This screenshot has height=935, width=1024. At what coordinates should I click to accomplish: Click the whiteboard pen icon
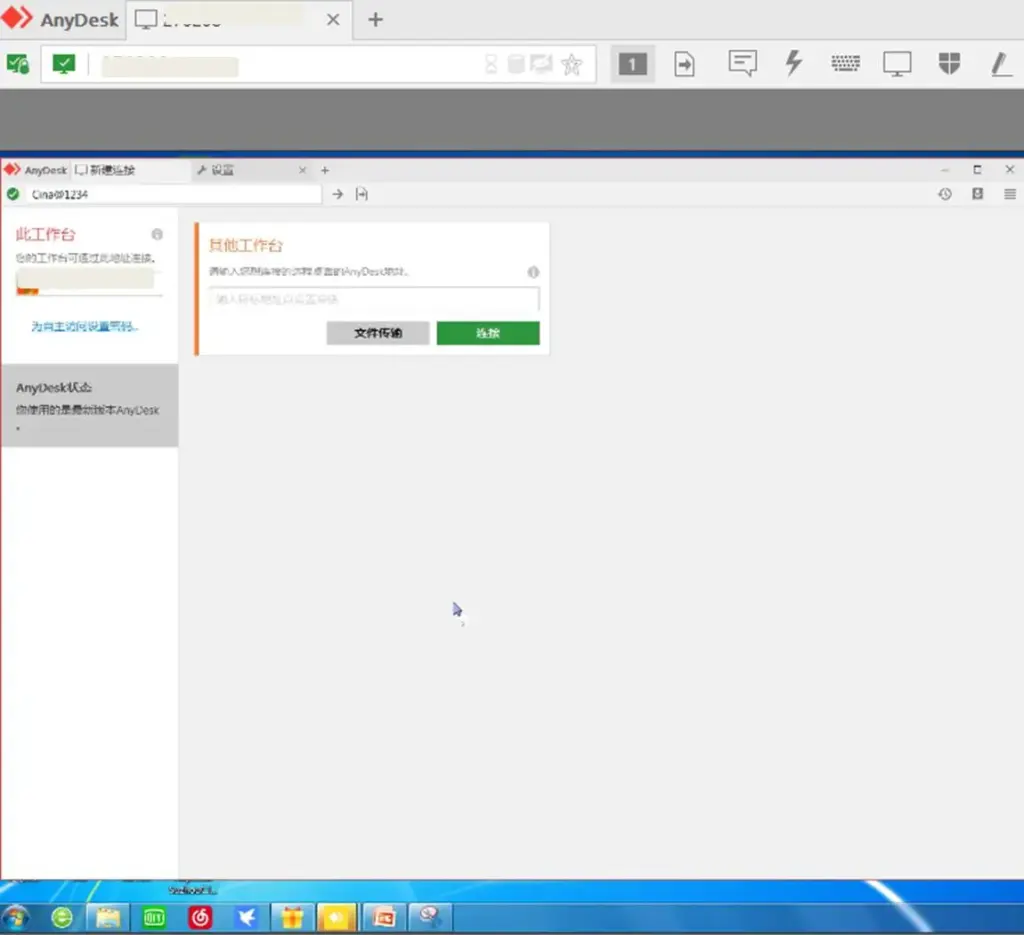[1000, 64]
